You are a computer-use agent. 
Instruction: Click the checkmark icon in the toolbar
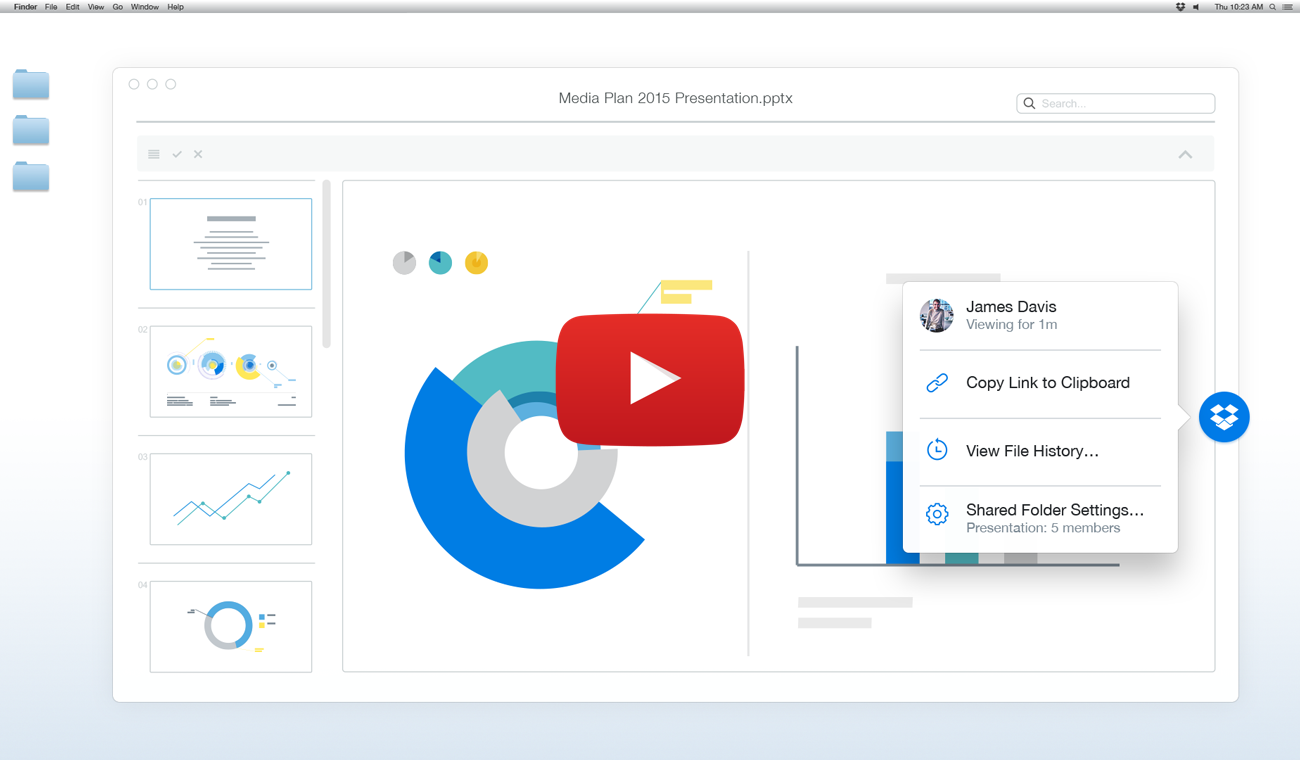pyautogui.click(x=177, y=154)
